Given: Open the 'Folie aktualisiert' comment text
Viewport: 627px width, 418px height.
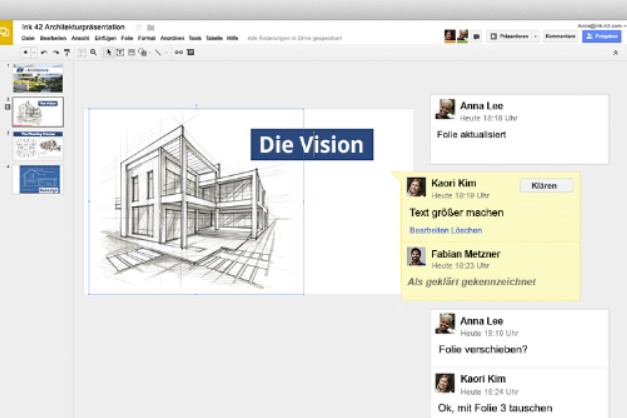Looking at the screenshot, I should click(471, 134).
